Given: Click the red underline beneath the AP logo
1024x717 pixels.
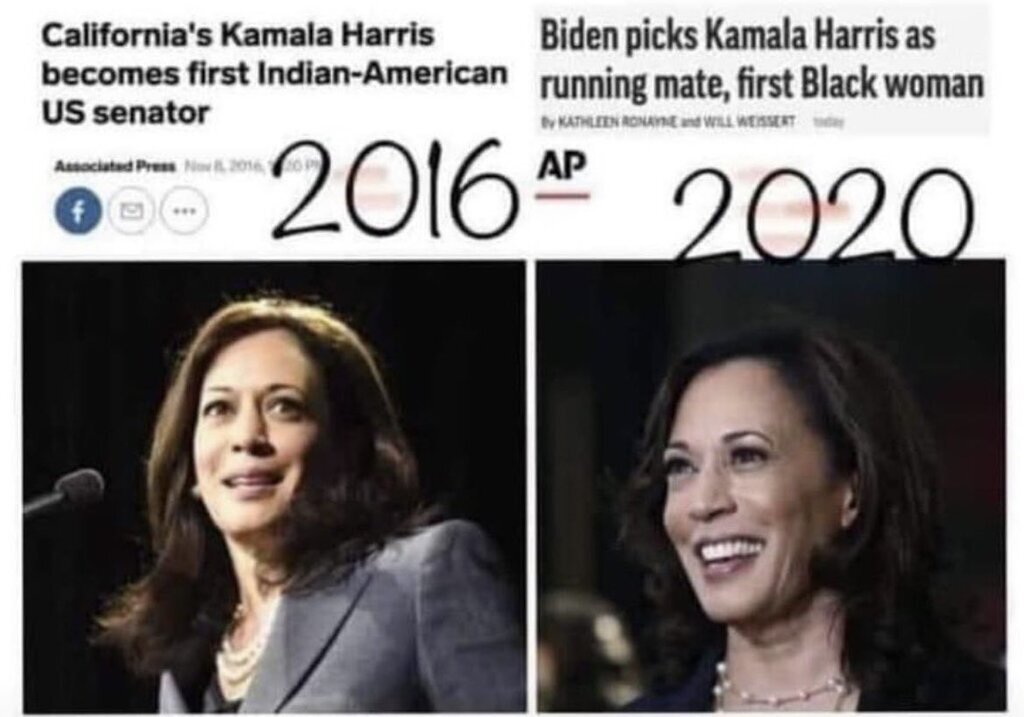Looking at the screenshot, I should [562, 195].
